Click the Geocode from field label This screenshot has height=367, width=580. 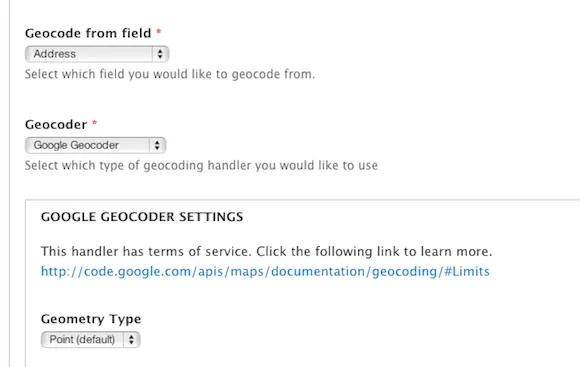point(88,33)
